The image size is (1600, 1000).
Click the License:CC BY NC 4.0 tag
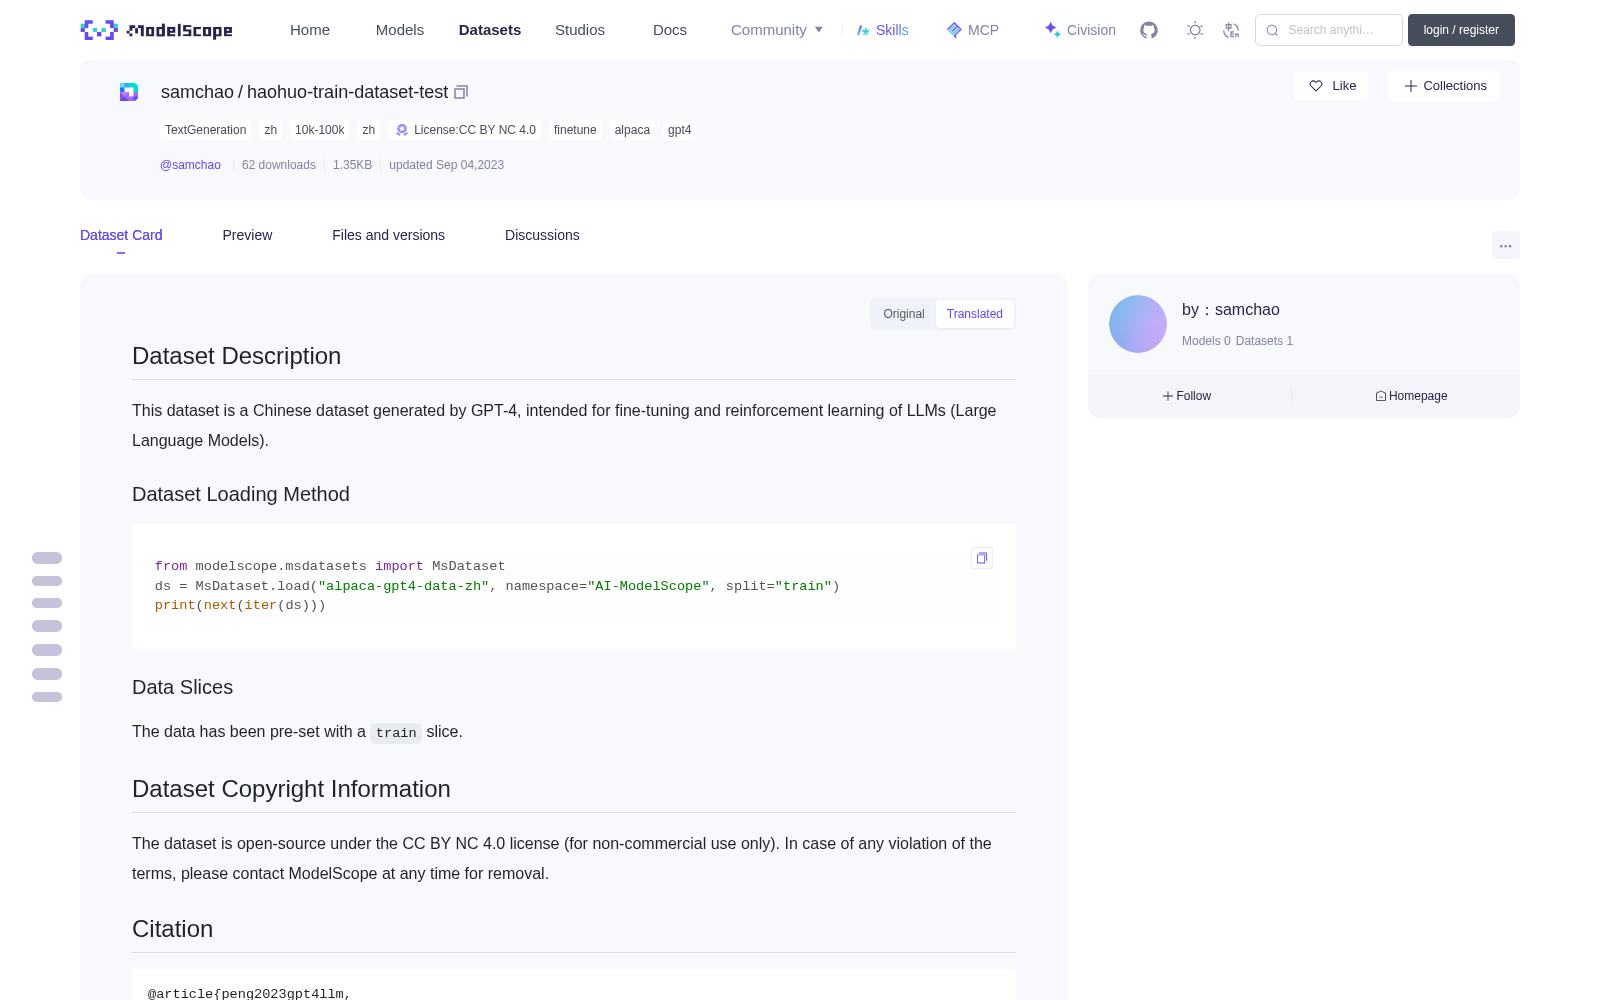click(x=466, y=130)
